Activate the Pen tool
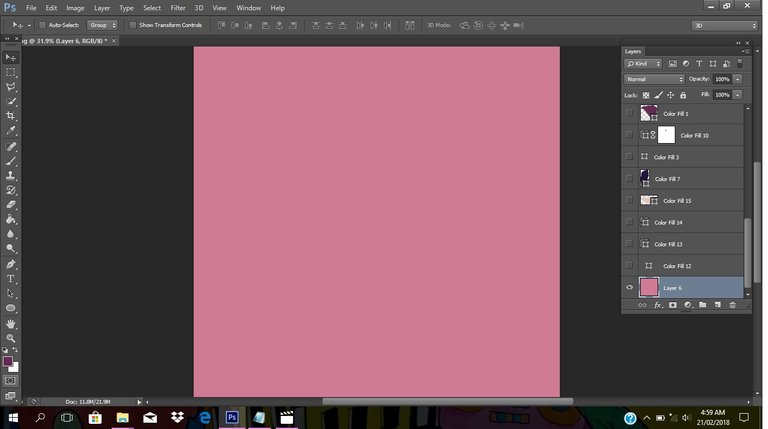The width and height of the screenshot is (768, 429). [x=10, y=264]
